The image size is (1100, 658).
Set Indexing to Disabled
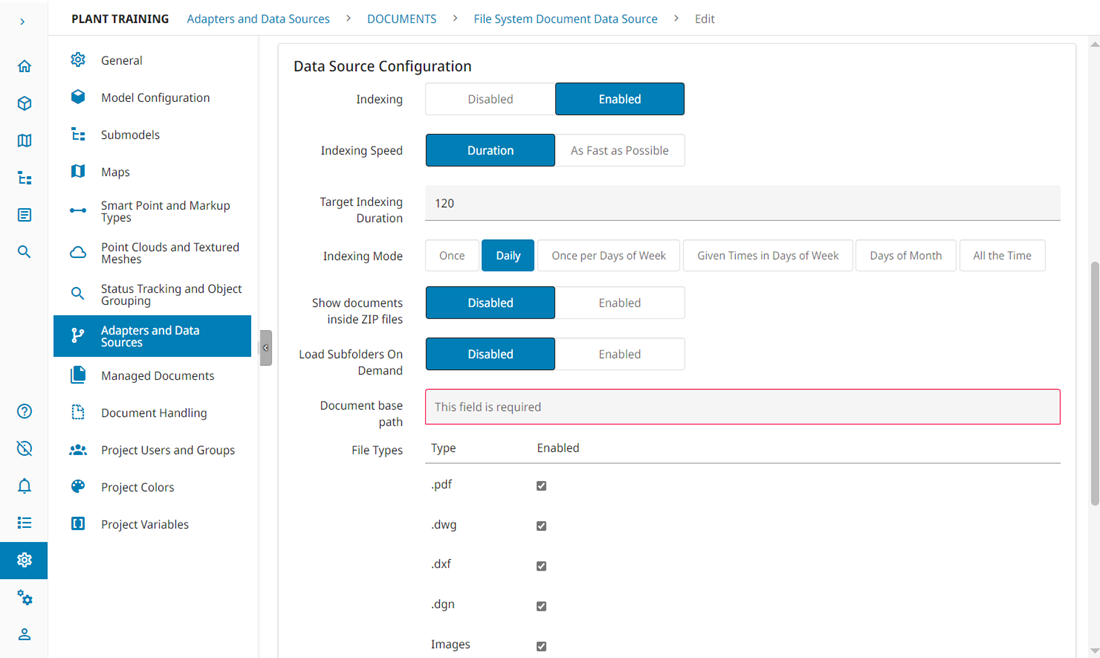490,99
